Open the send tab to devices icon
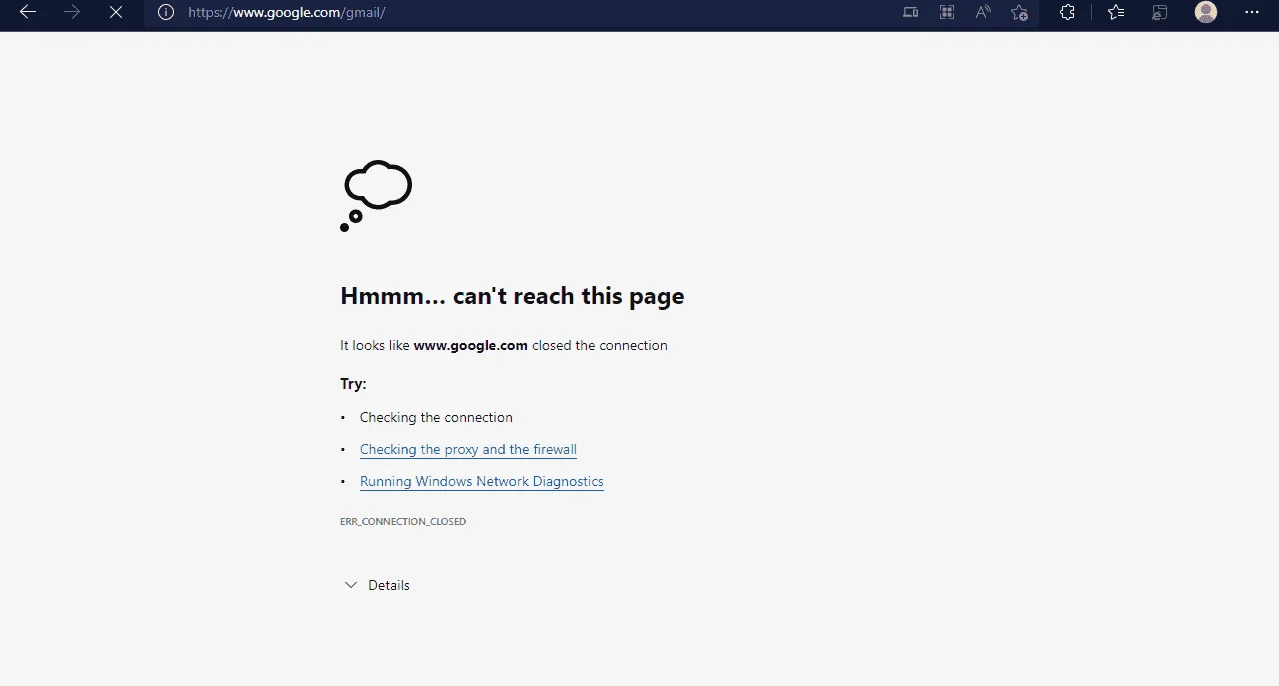The height and width of the screenshot is (686, 1279). [910, 12]
